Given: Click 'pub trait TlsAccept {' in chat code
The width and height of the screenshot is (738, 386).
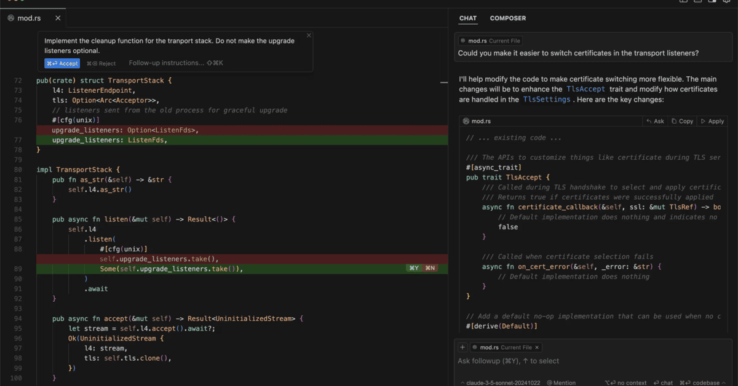Looking at the screenshot, I should click(x=508, y=177).
